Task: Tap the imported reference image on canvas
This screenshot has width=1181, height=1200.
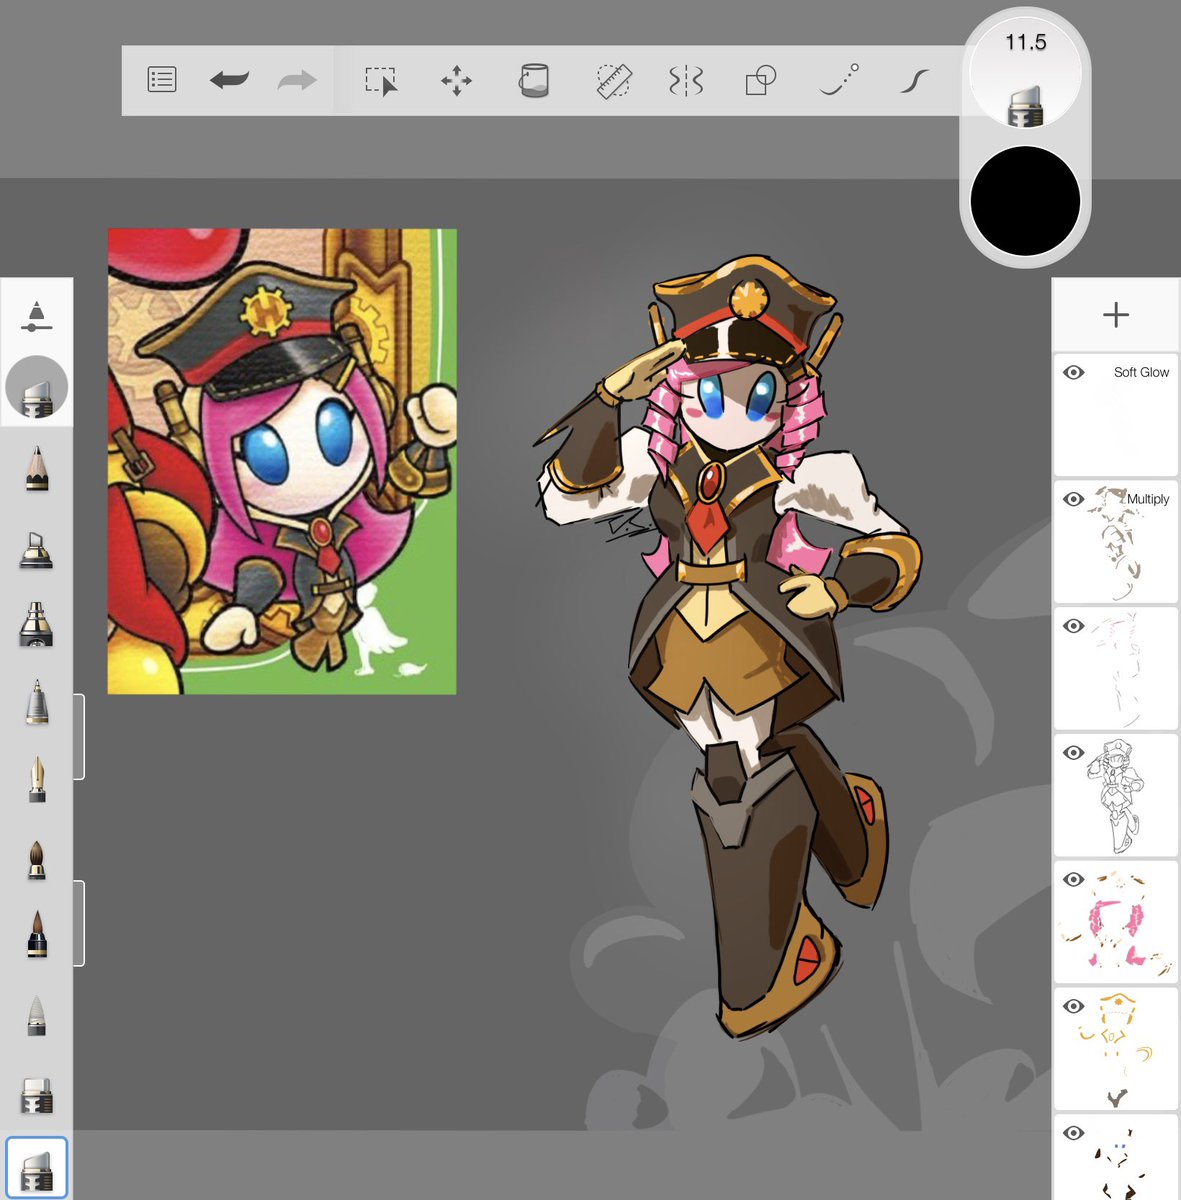Action: [282, 461]
